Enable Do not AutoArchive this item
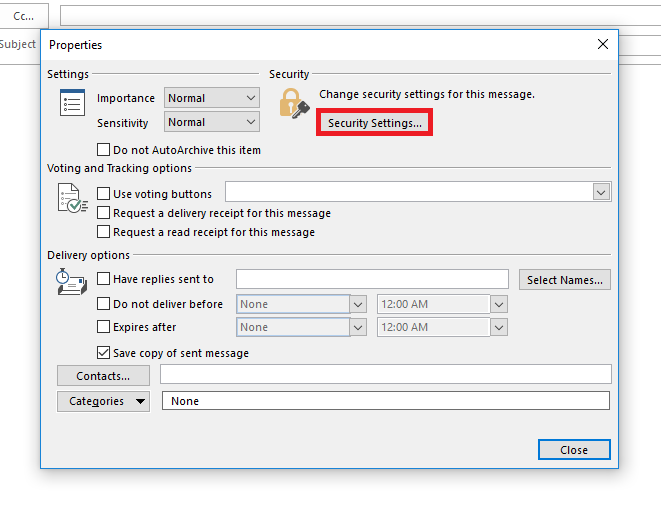 tap(103, 150)
